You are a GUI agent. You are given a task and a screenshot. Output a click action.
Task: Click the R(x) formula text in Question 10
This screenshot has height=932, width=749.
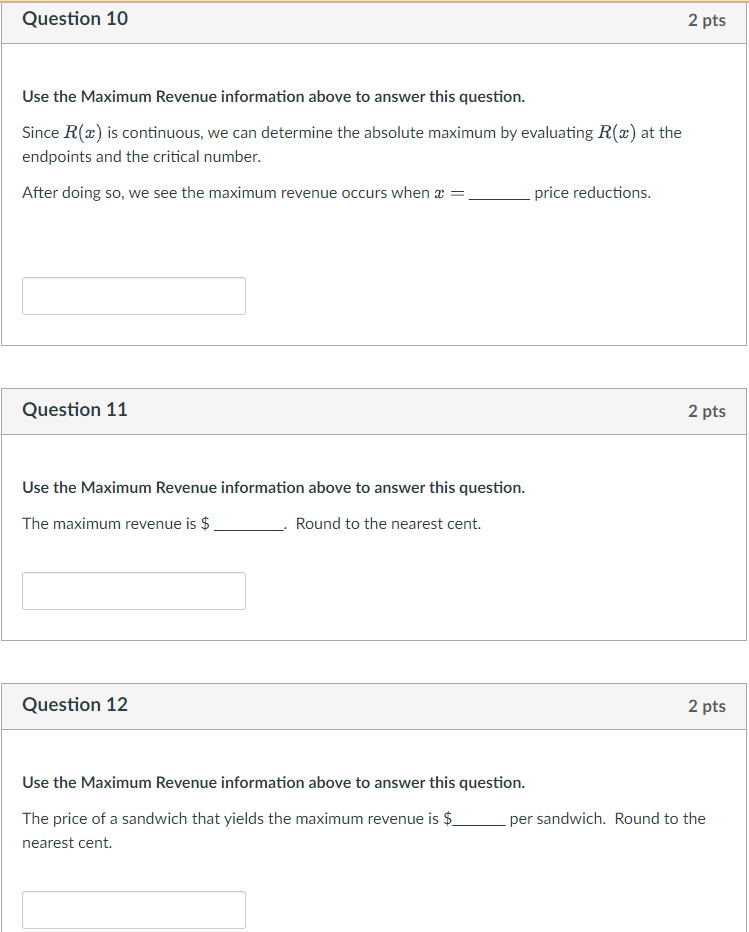[x=81, y=131]
